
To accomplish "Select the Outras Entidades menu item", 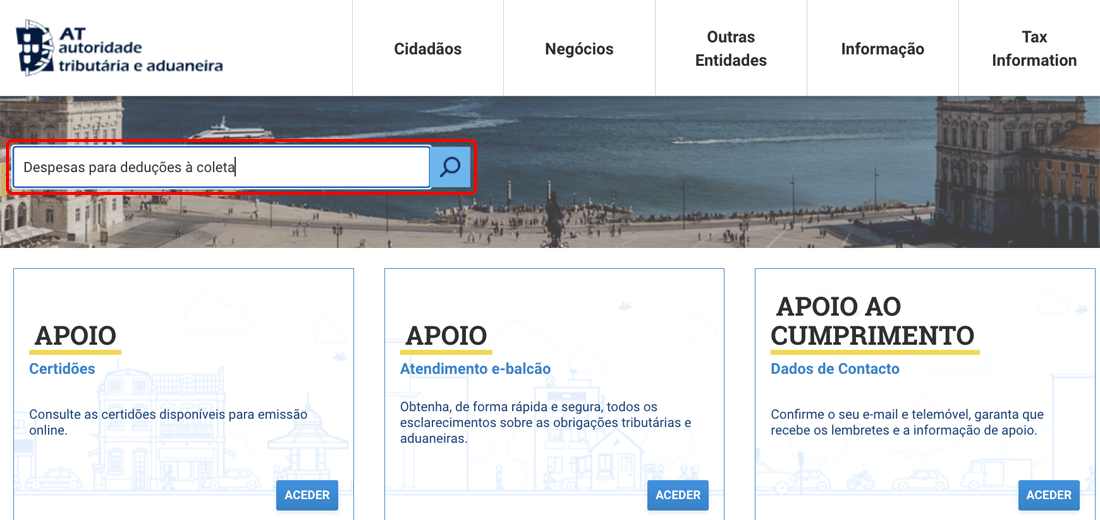I will [x=731, y=48].
